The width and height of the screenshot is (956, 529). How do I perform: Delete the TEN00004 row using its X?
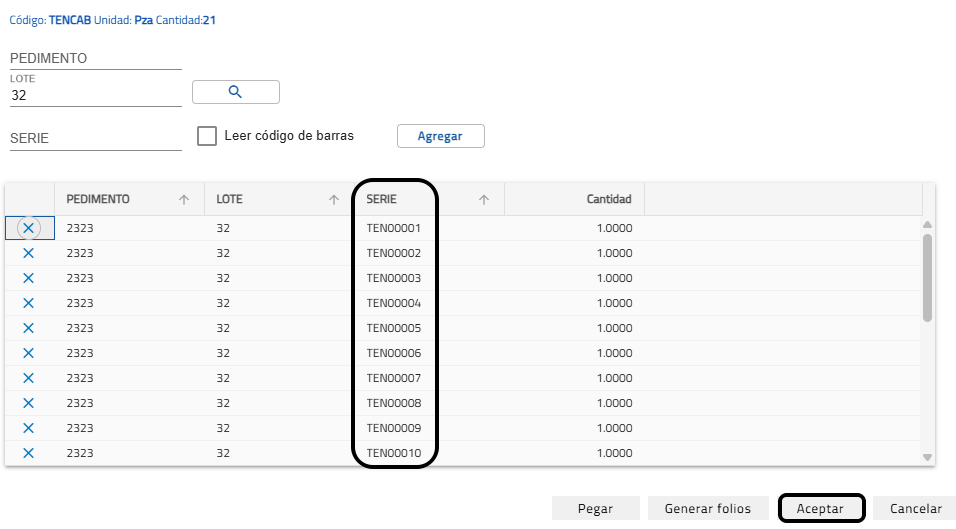(28, 303)
